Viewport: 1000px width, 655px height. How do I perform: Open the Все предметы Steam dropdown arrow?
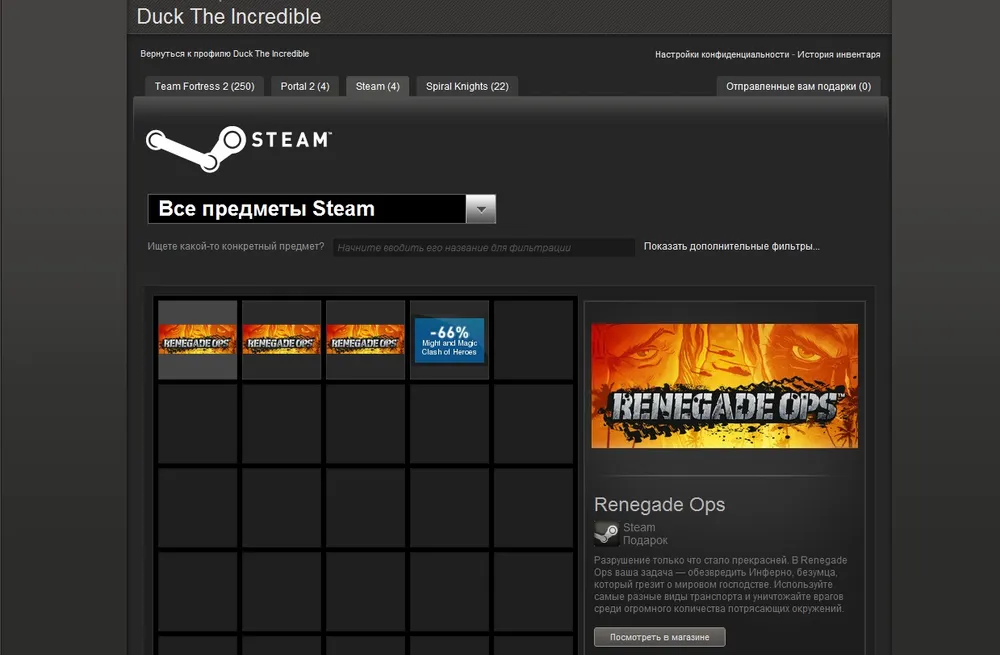(481, 209)
